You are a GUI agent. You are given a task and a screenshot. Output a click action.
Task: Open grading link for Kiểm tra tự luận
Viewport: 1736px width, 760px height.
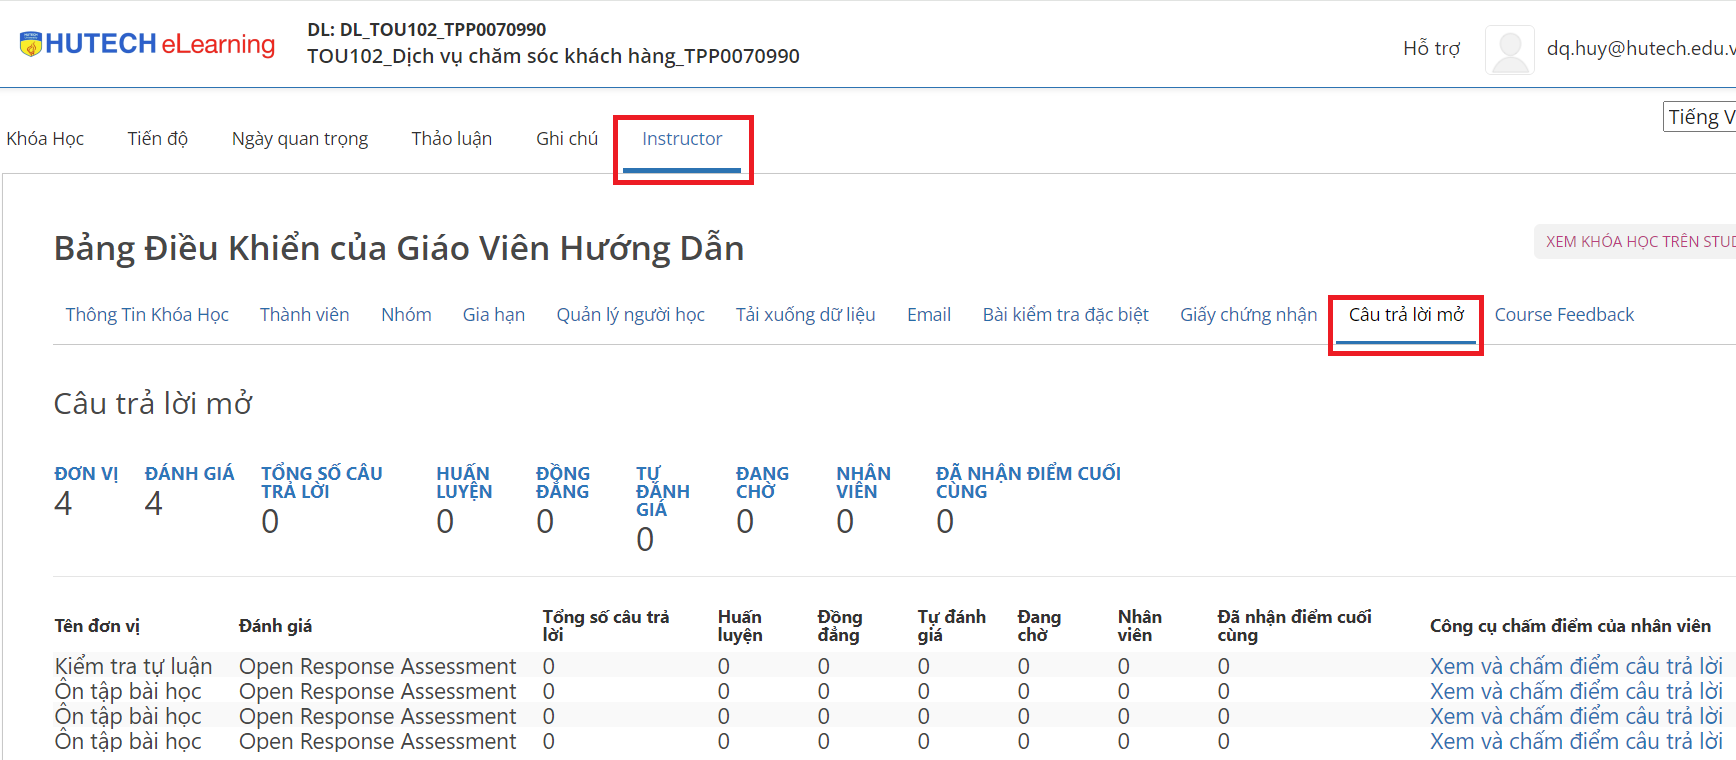[x=1576, y=666]
